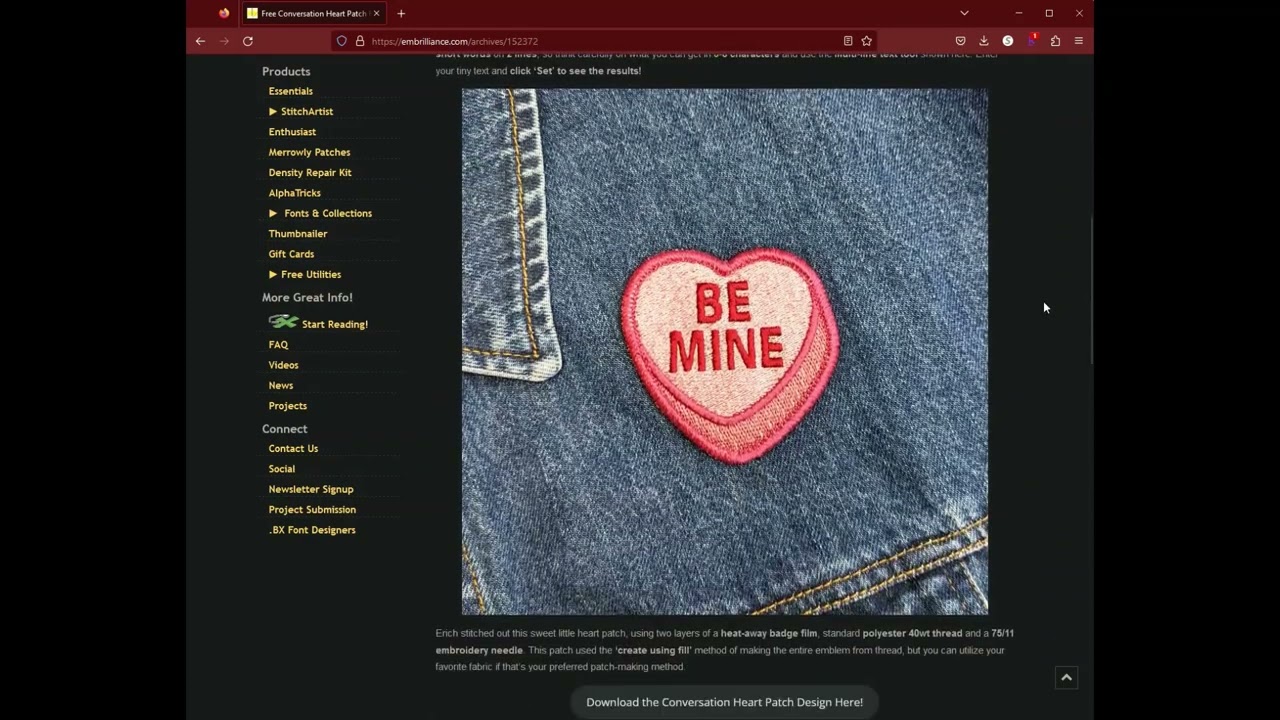Open the Social page
This screenshot has height=720, width=1280.
point(282,469)
